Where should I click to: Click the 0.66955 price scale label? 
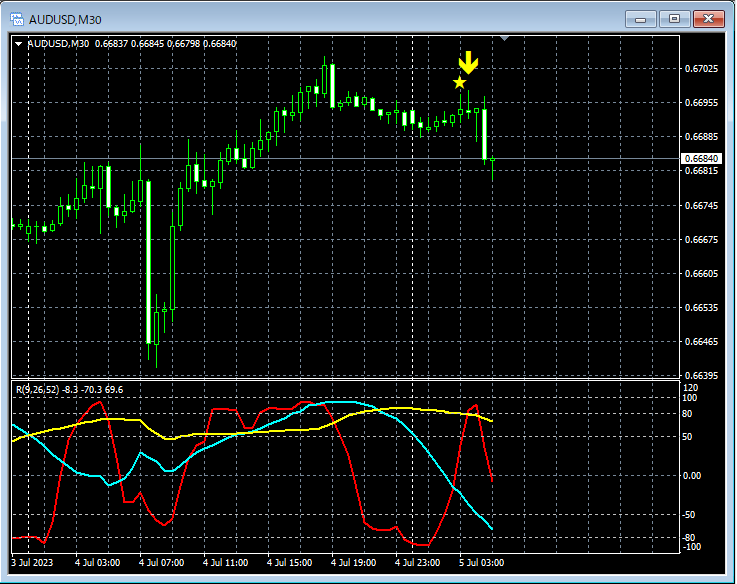point(701,103)
